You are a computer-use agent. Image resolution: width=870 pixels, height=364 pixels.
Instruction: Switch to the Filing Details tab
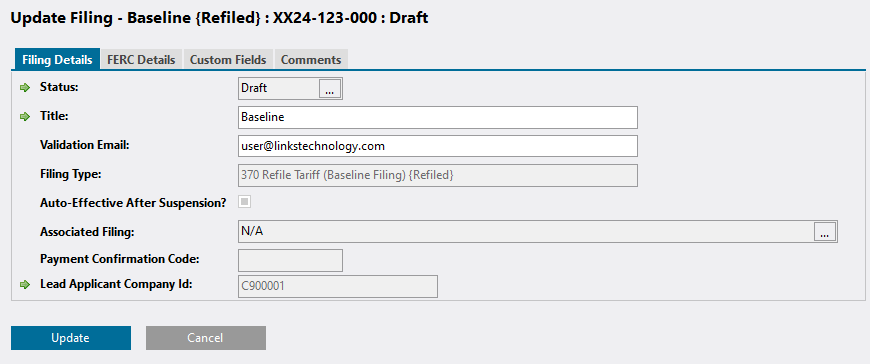point(57,59)
